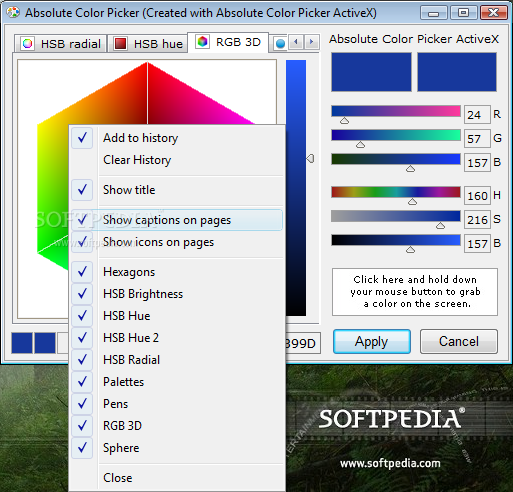Toggle the HSB Hue page option
The image size is (513, 492).
(177, 316)
